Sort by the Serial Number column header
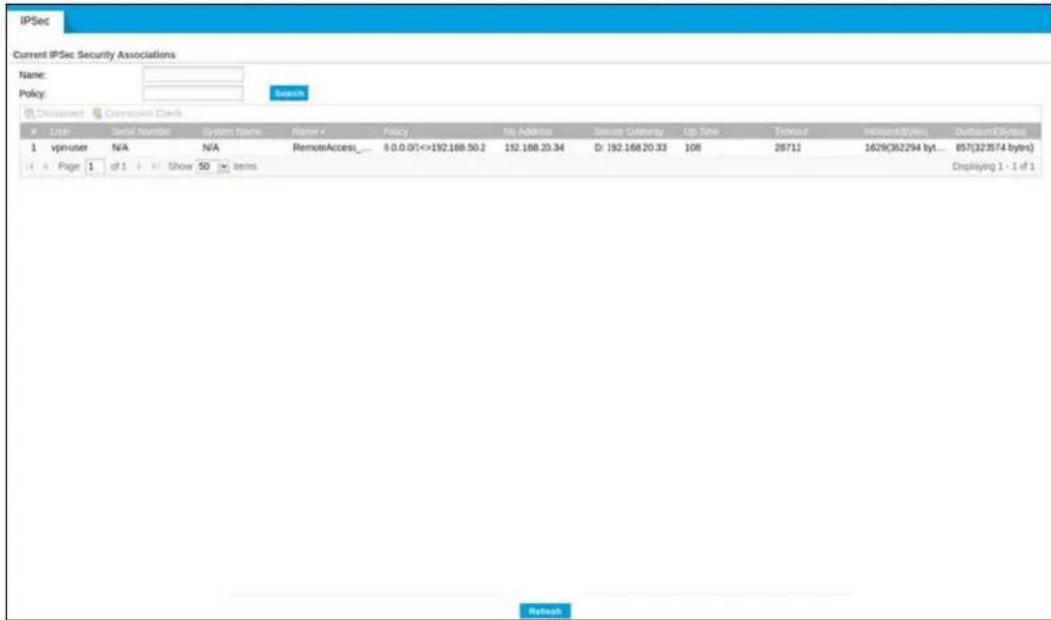This screenshot has width=1051, height=620. tap(141, 131)
